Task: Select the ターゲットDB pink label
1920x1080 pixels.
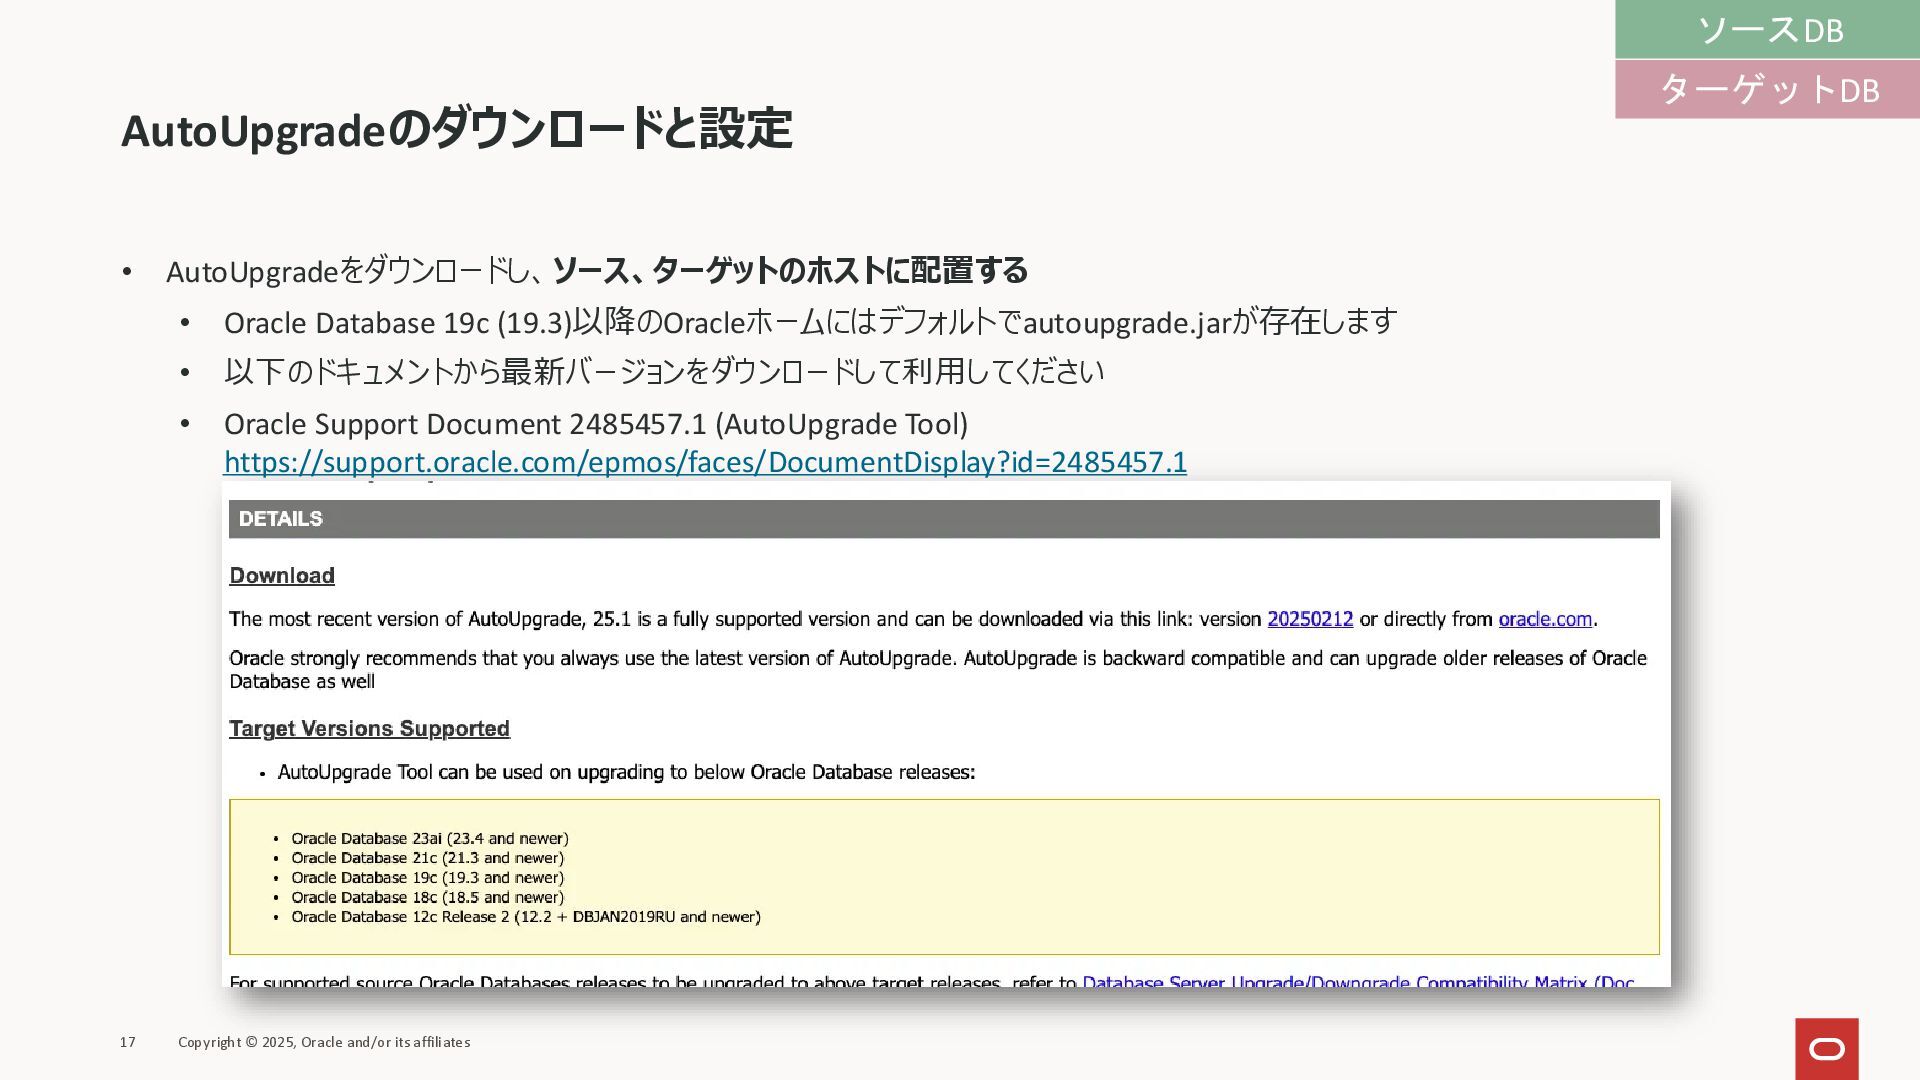Action: click(1767, 89)
